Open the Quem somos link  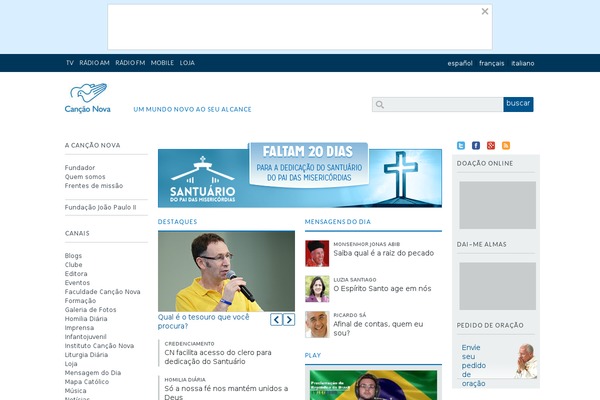pyautogui.click(x=85, y=177)
